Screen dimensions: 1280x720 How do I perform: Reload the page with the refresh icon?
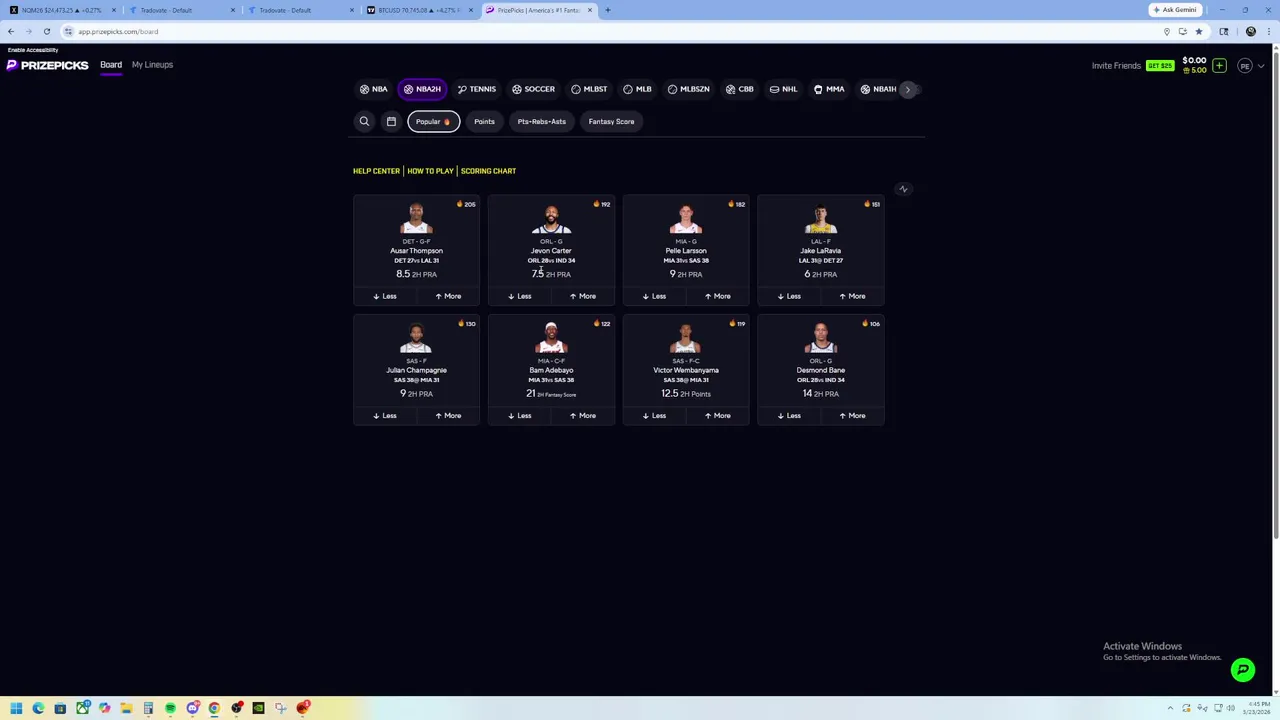[46, 31]
